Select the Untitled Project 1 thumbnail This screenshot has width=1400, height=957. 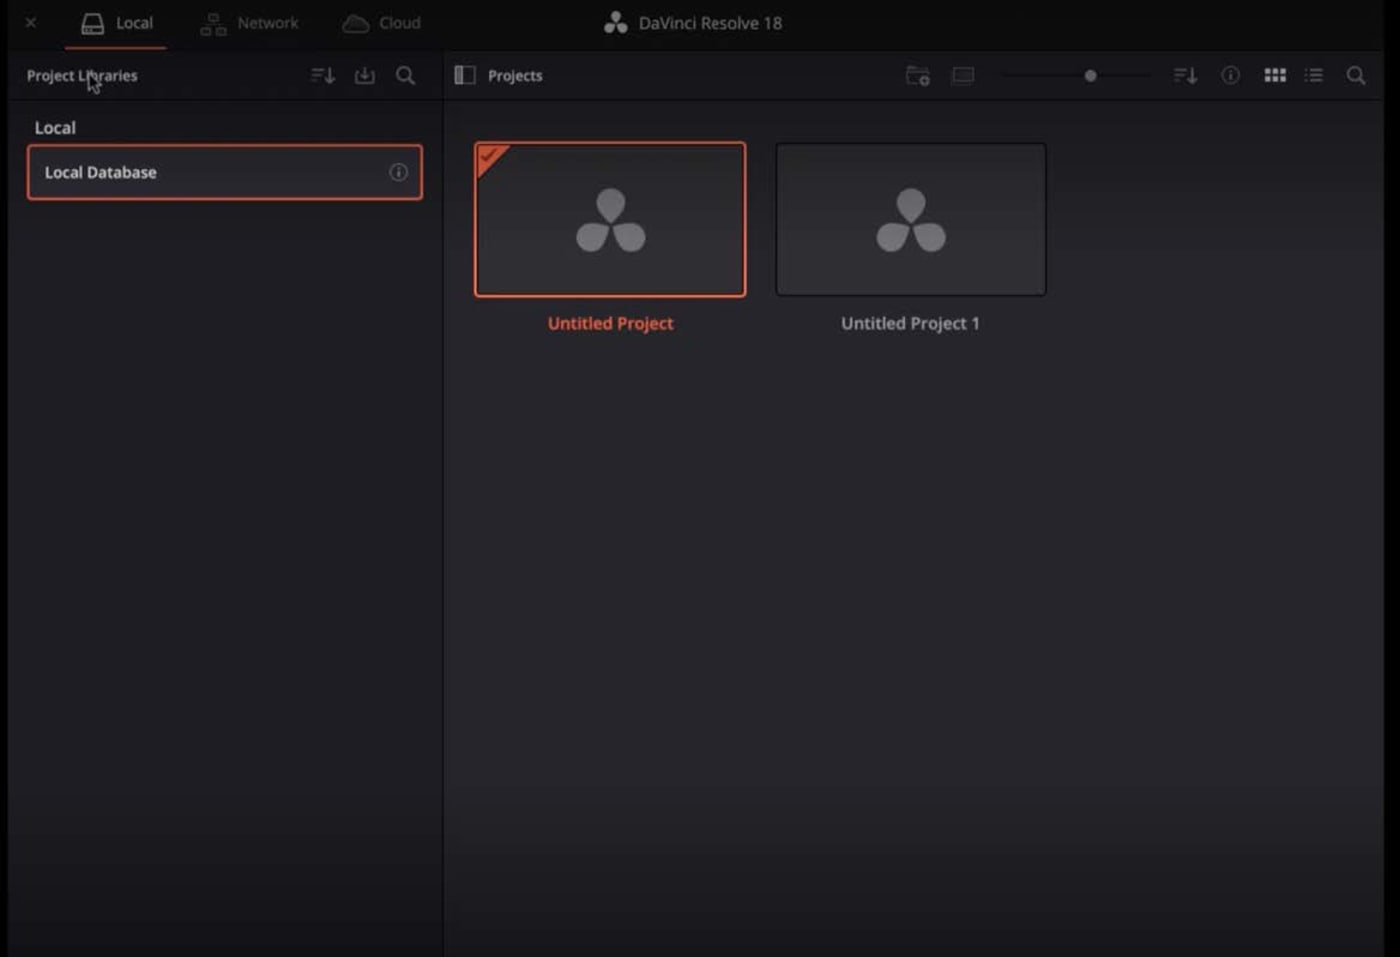pyautogui.click(x=911, y=219)
